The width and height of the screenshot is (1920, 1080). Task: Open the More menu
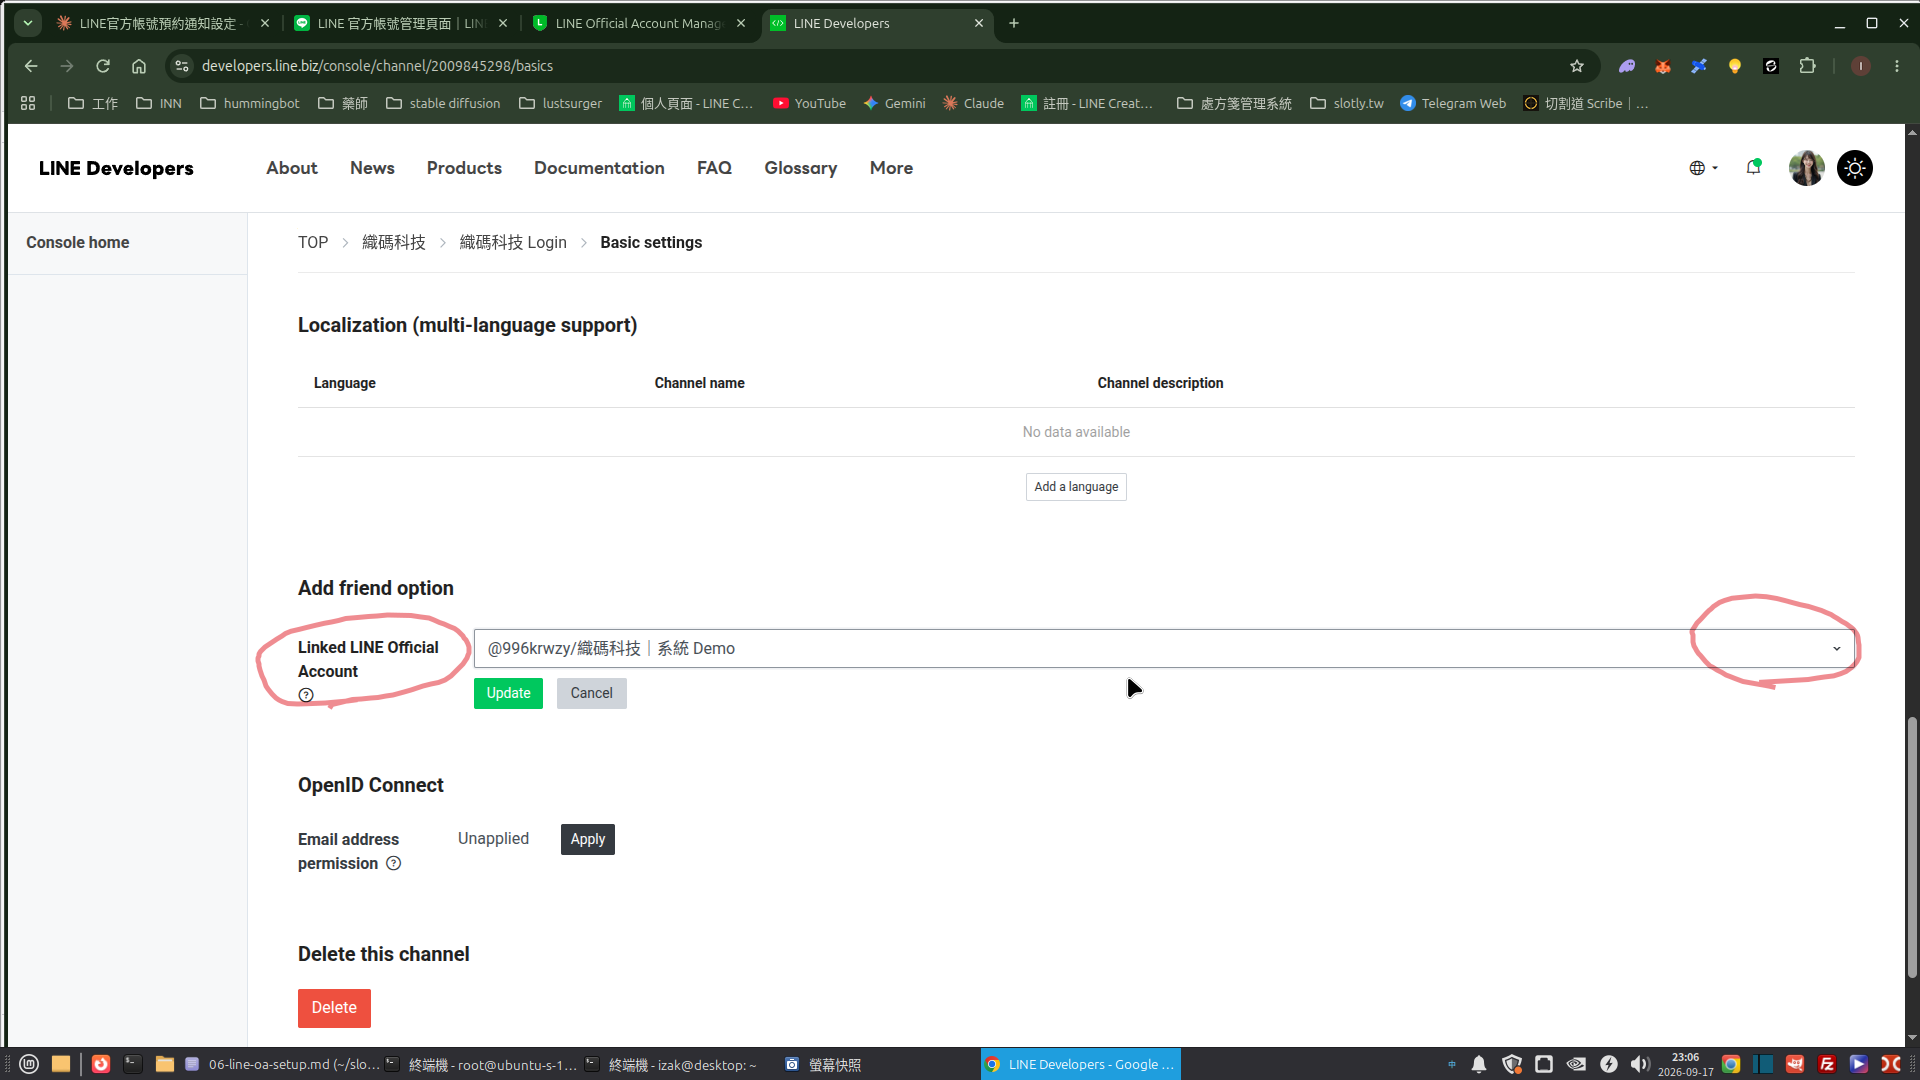tap(891, 168)
